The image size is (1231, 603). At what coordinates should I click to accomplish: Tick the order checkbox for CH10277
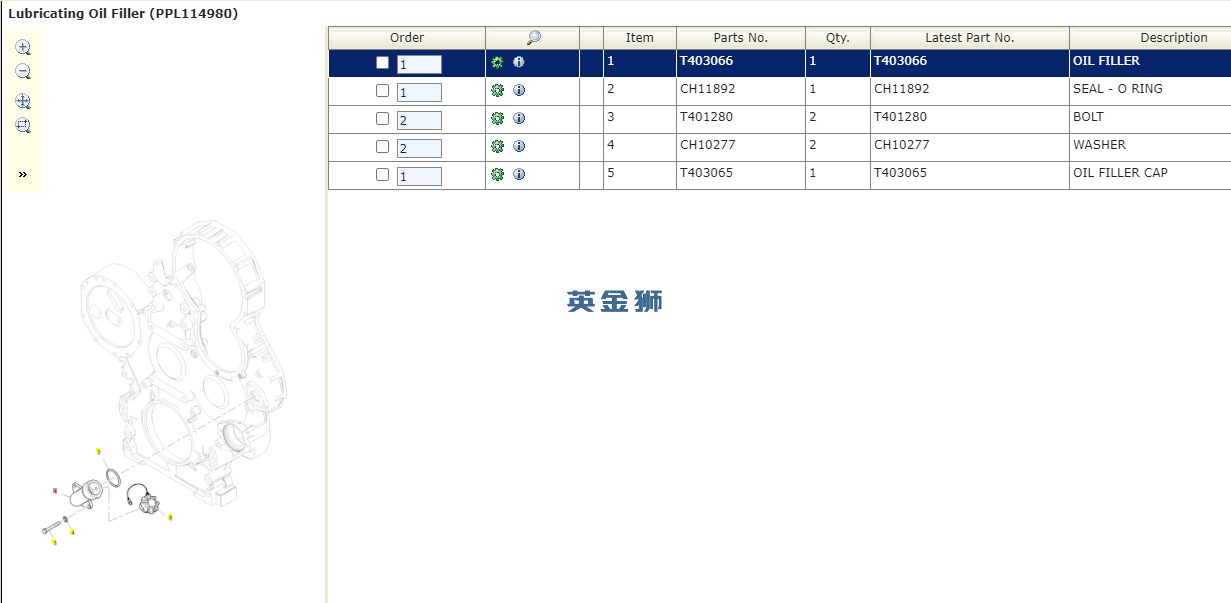[382, 146]
